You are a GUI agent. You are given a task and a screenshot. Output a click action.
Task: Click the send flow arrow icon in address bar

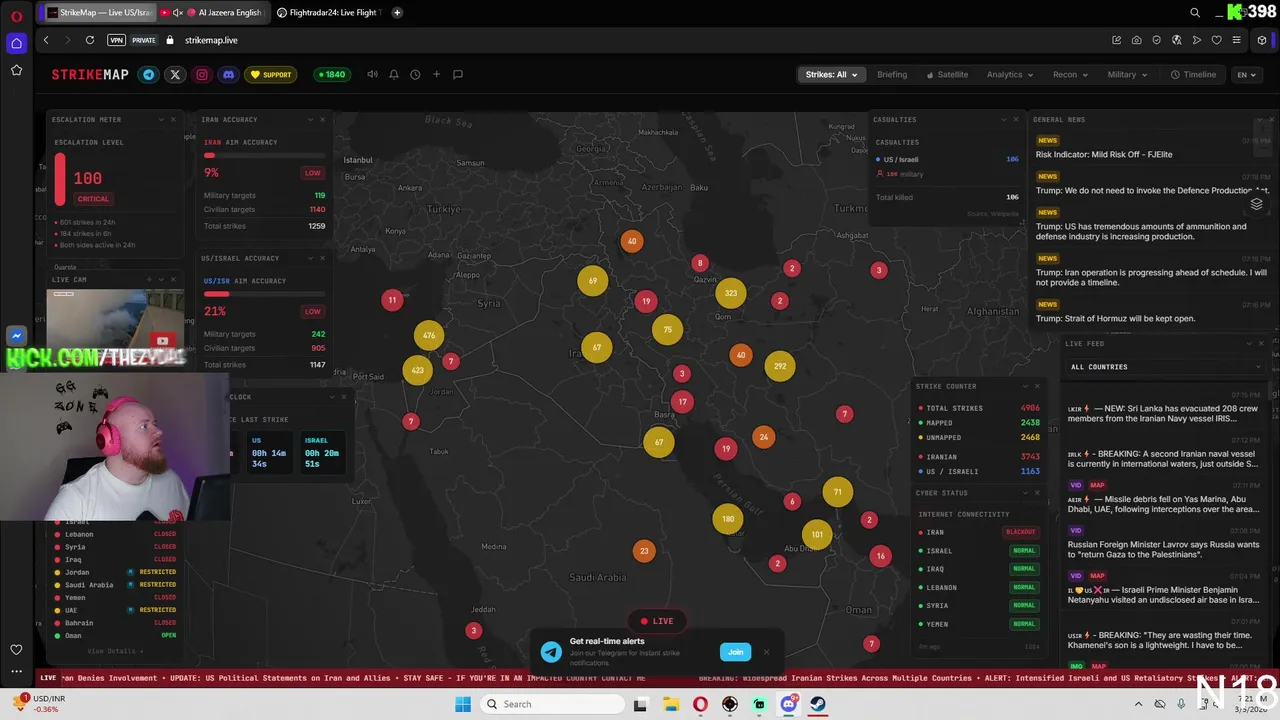(1196, 40)
